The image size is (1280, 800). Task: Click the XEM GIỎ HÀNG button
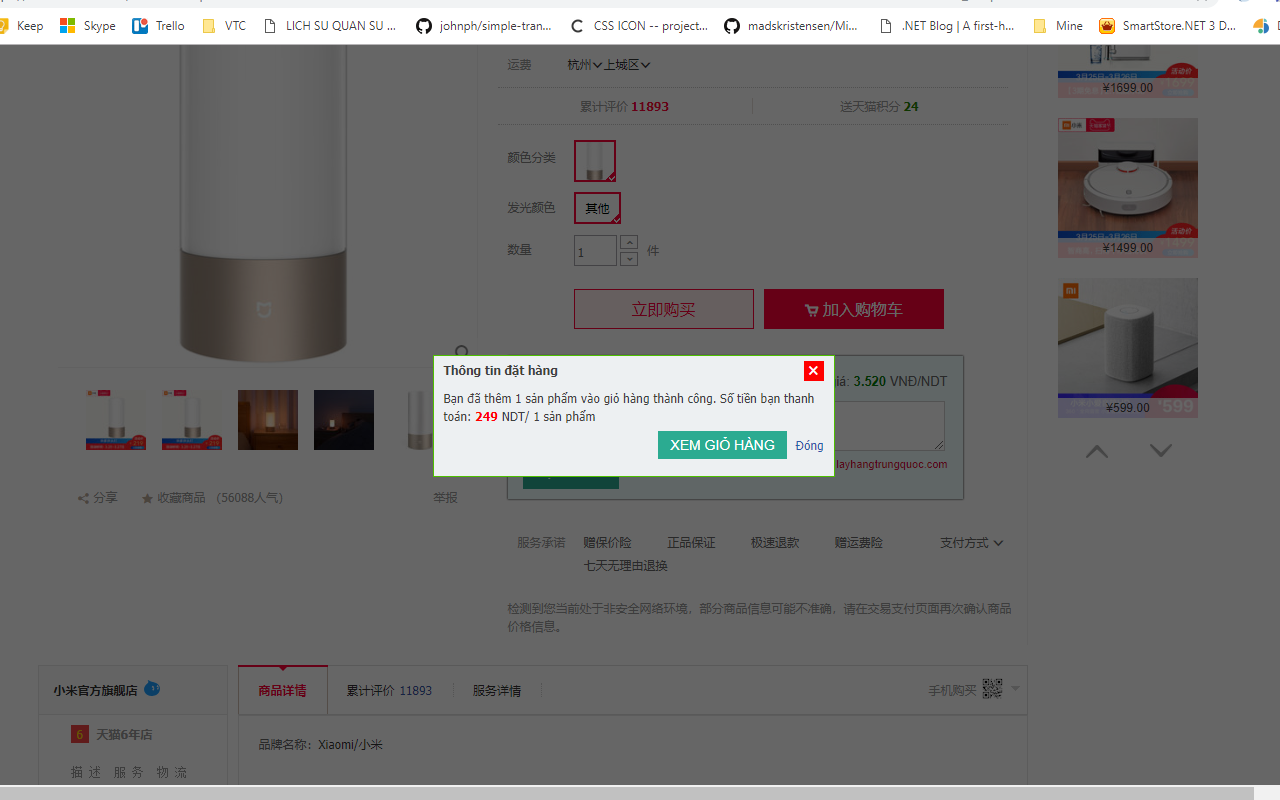(x=722, y=445)
